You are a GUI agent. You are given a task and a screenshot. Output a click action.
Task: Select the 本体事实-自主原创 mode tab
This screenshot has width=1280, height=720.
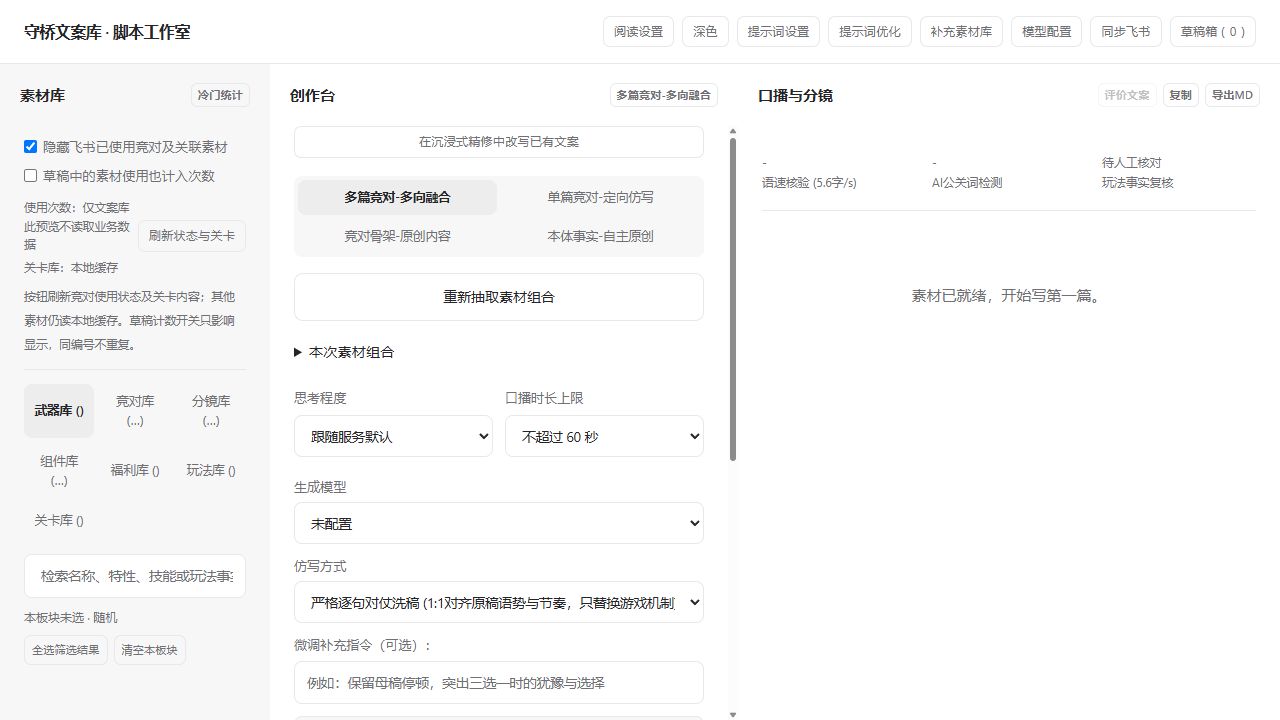point(600,236)
